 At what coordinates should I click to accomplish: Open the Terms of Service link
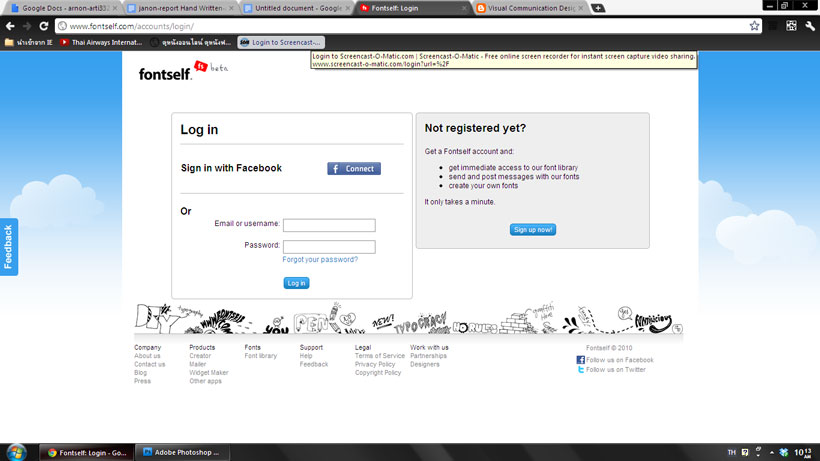coord(380,355)
